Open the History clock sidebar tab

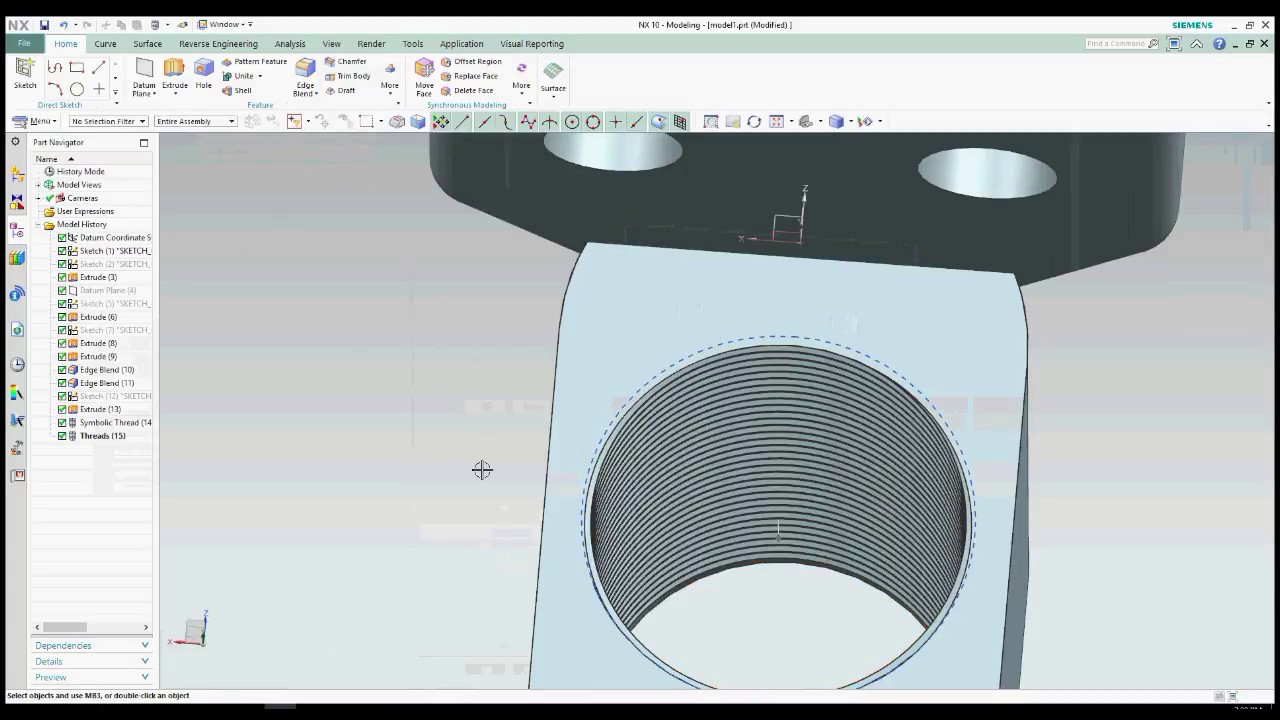(17, 365)
